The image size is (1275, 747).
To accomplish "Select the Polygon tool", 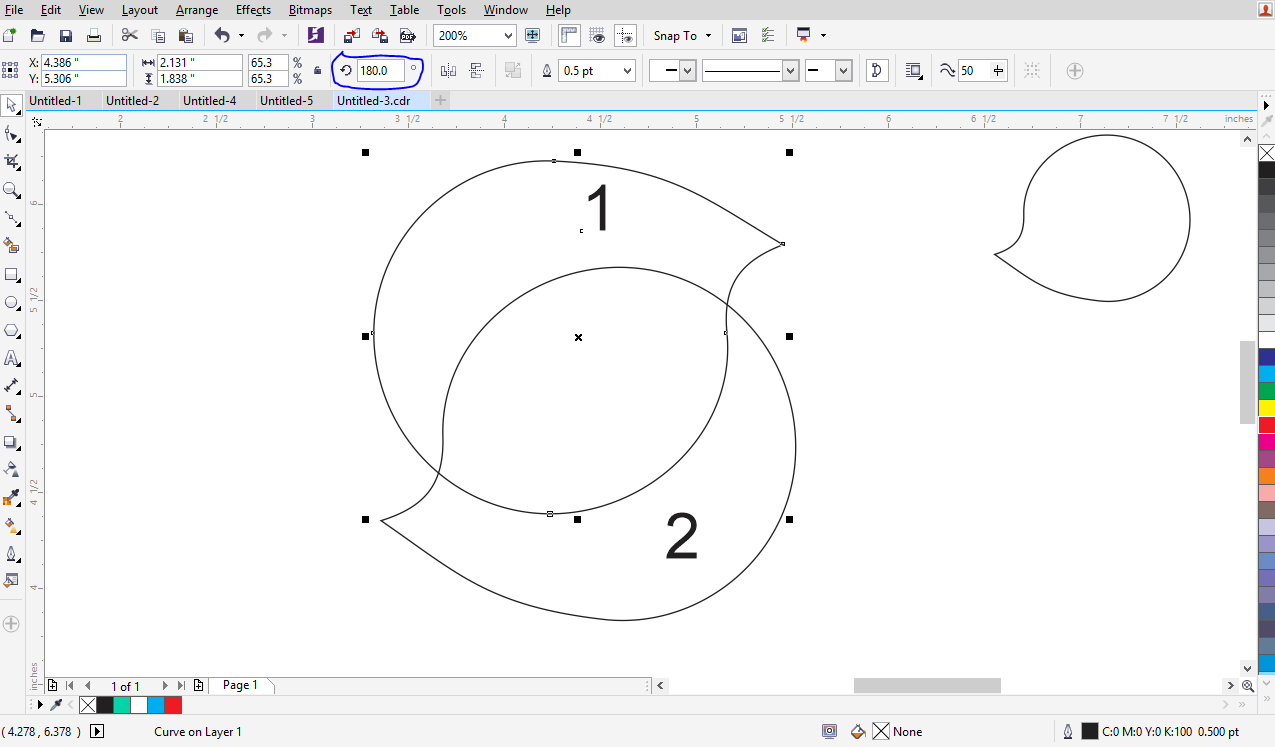I will click(12, 330).
